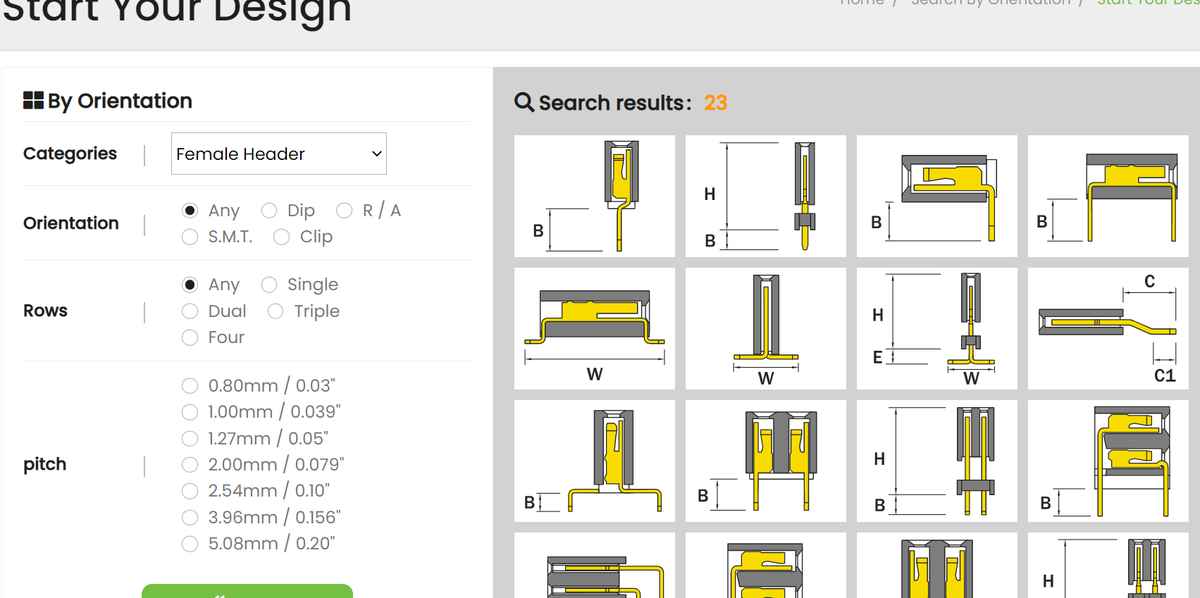Select Four rows radio button
The image size is (1200, 598).
pyautogui.click(x=190, y=337)
